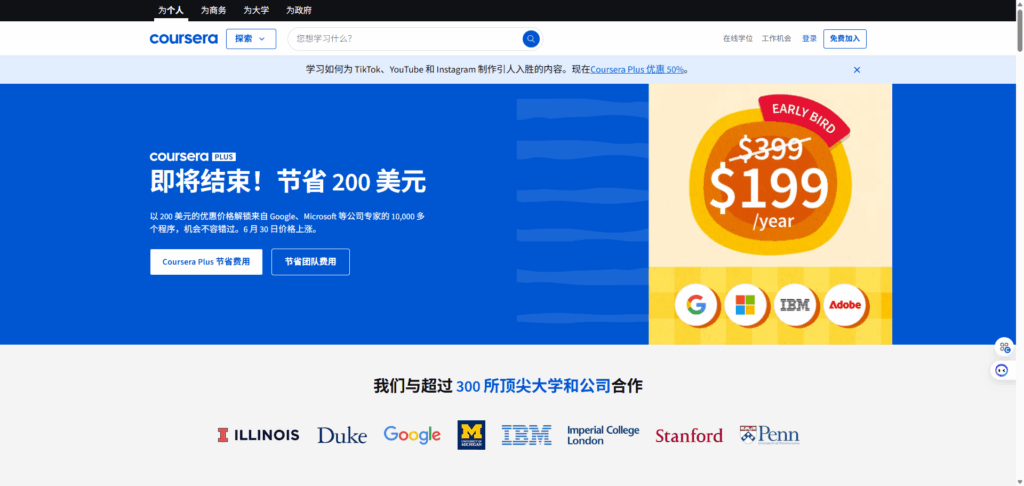Viewport: 1024px width, 486px height.
Task: Click the Coursera Plus logo in the hero
Action: (193, 157)
